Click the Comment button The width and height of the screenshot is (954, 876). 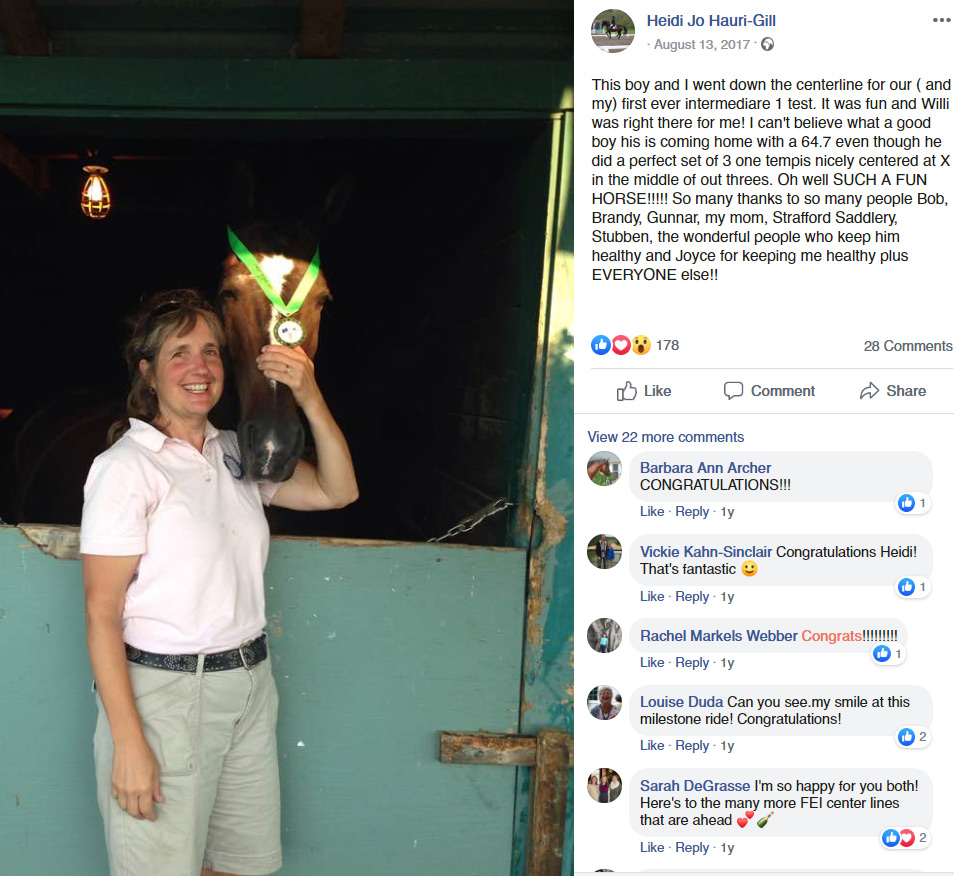pyautogui.click(x=769, y=391)
